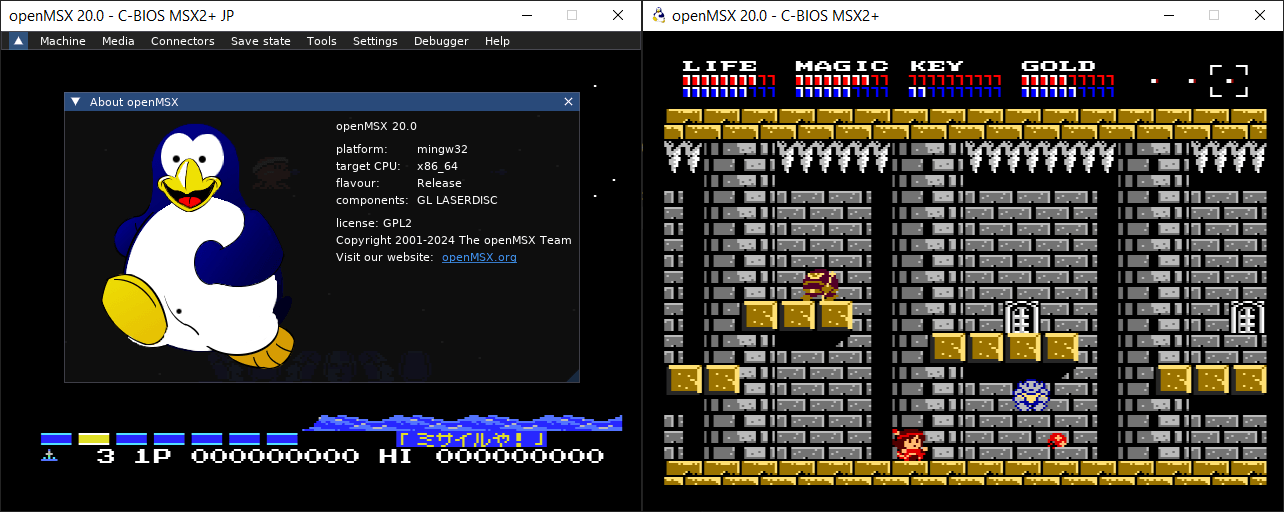This screenshot has width=1284, height=512.
Task: Click the HI score value in left game
Action: pyautogui.click(x=519, y=456)
